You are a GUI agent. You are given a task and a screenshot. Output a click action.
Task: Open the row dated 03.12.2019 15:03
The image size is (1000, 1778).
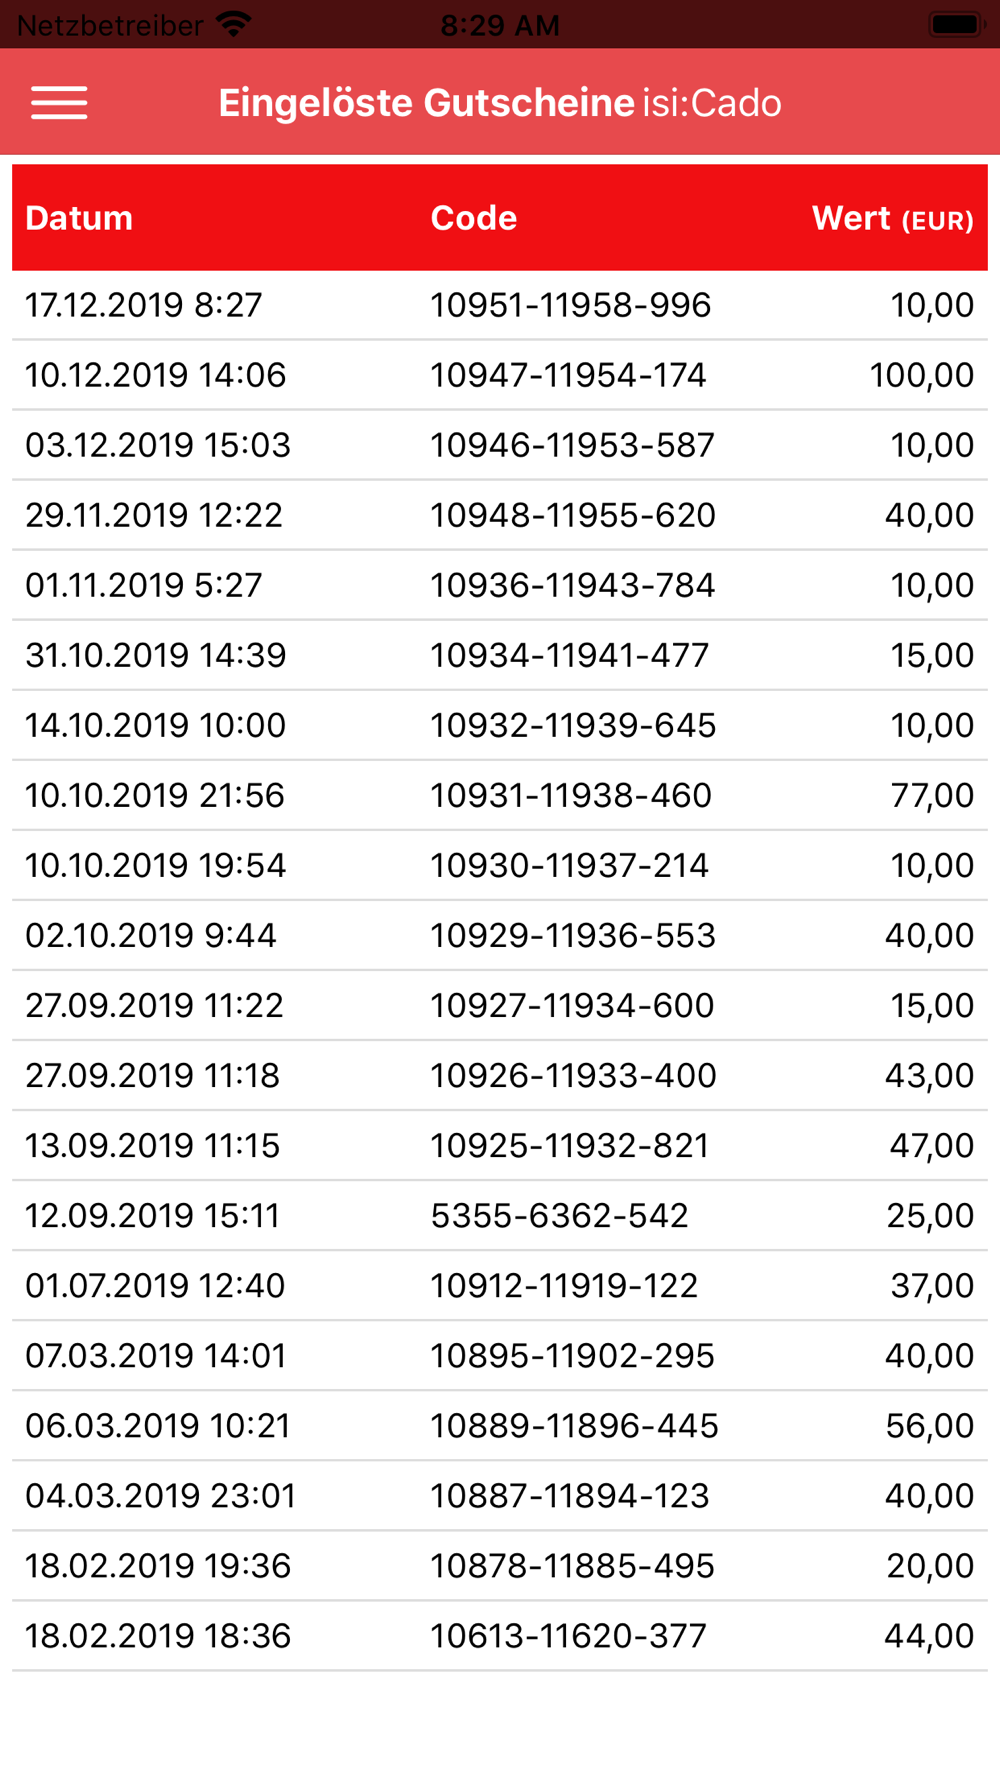(500, 445)
